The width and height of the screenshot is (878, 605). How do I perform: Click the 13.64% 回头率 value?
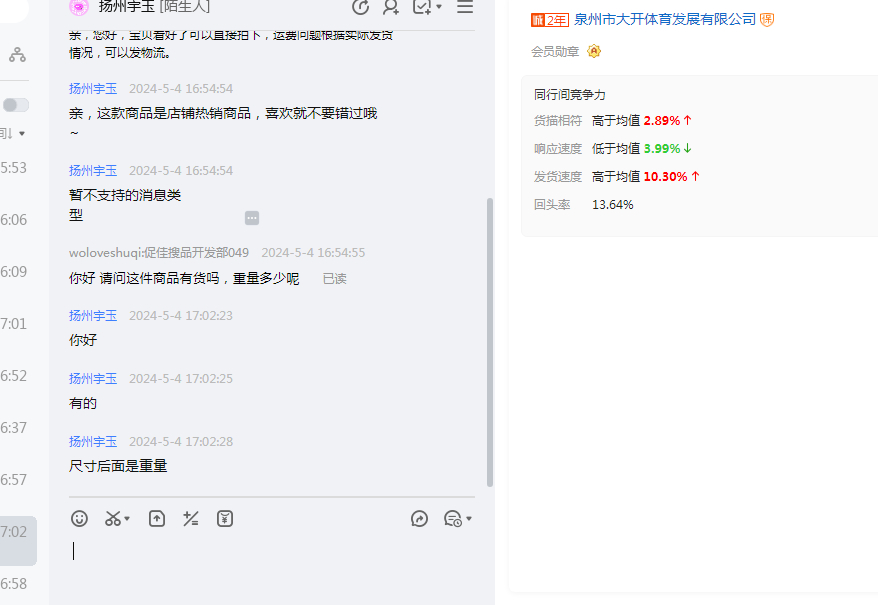coord(613,204)
